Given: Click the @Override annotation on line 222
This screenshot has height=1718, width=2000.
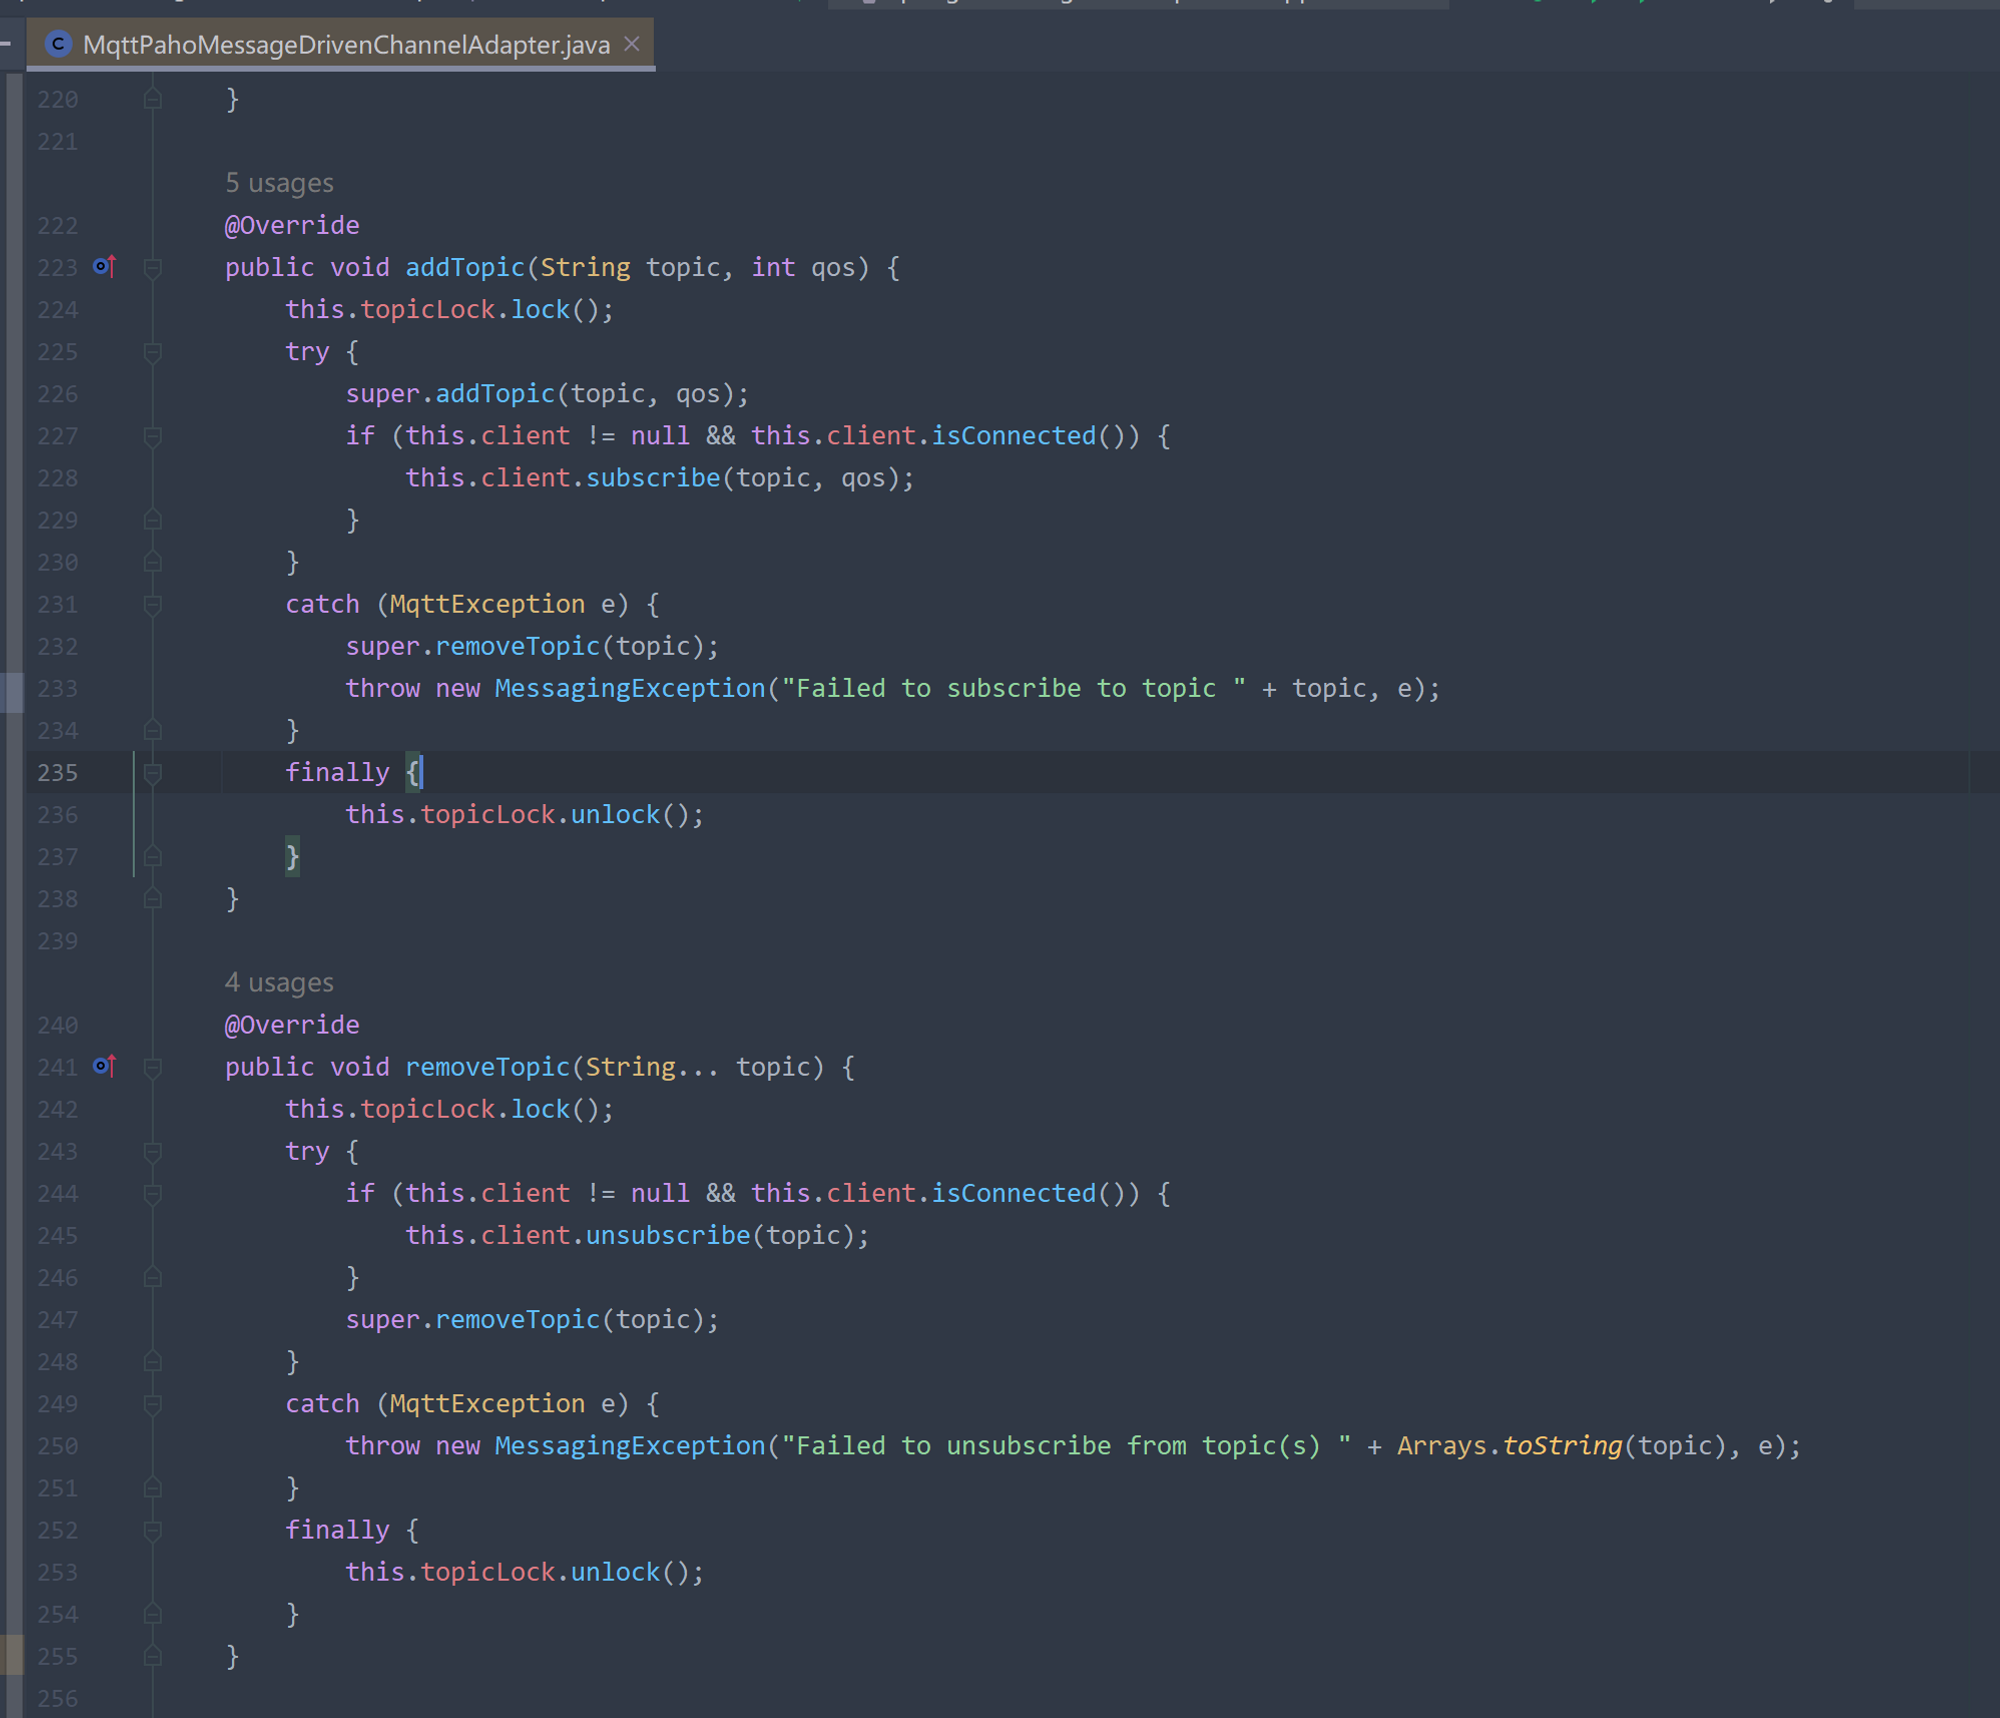Looking at the screenshot, I should tap(291, 225).
